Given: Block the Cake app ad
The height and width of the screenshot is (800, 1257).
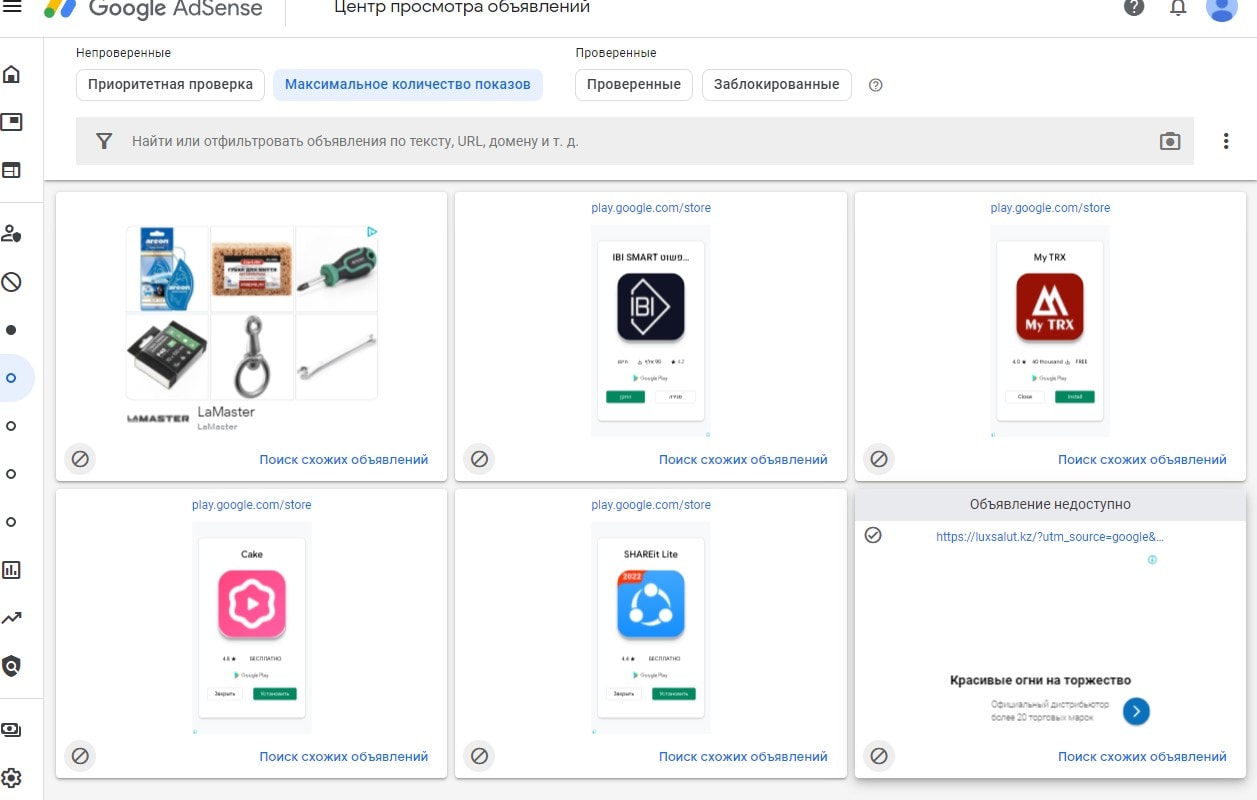Looking at the screenshot, I should pyautogui.click(x=80, y=756).
